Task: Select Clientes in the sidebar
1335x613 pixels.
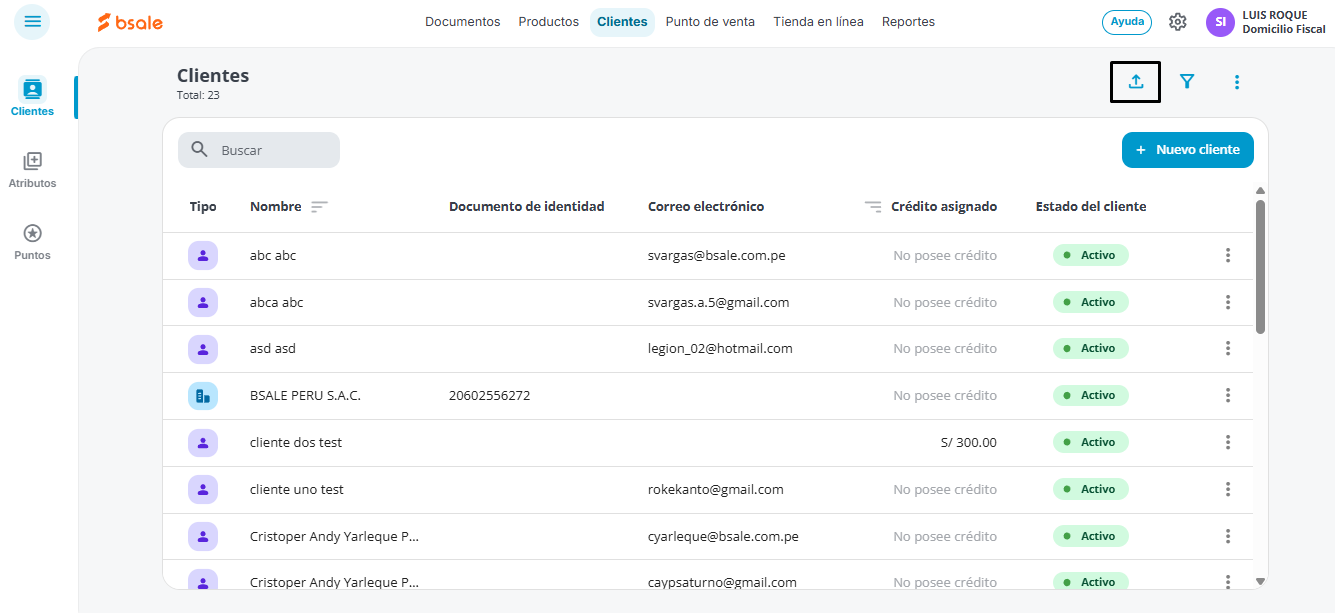Action: click(32, 97)
